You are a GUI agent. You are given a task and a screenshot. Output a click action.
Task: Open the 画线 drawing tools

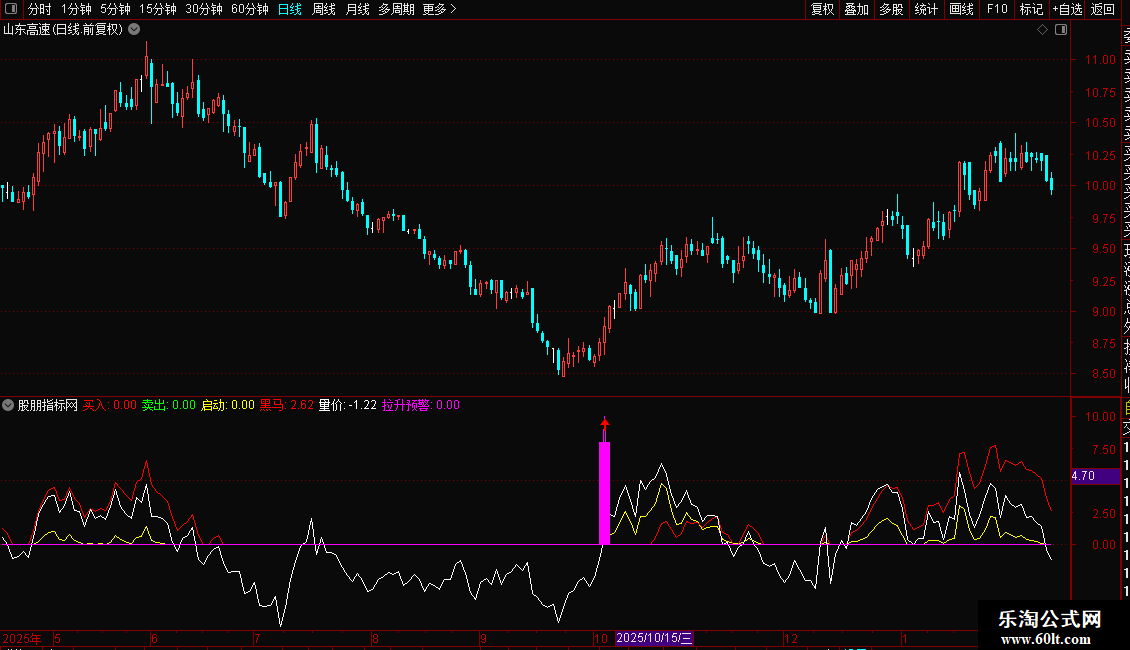coord(961,9)
